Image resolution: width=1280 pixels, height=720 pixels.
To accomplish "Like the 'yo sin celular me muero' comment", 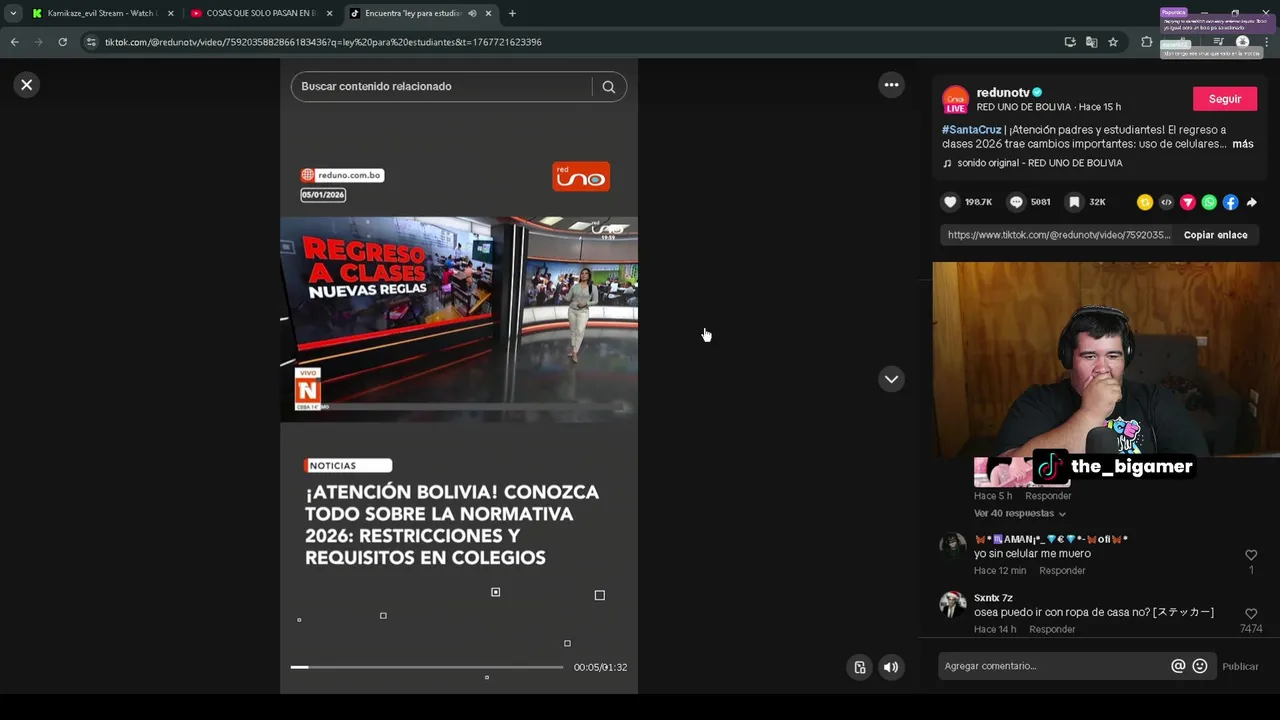I will (x=1251, y=555).
